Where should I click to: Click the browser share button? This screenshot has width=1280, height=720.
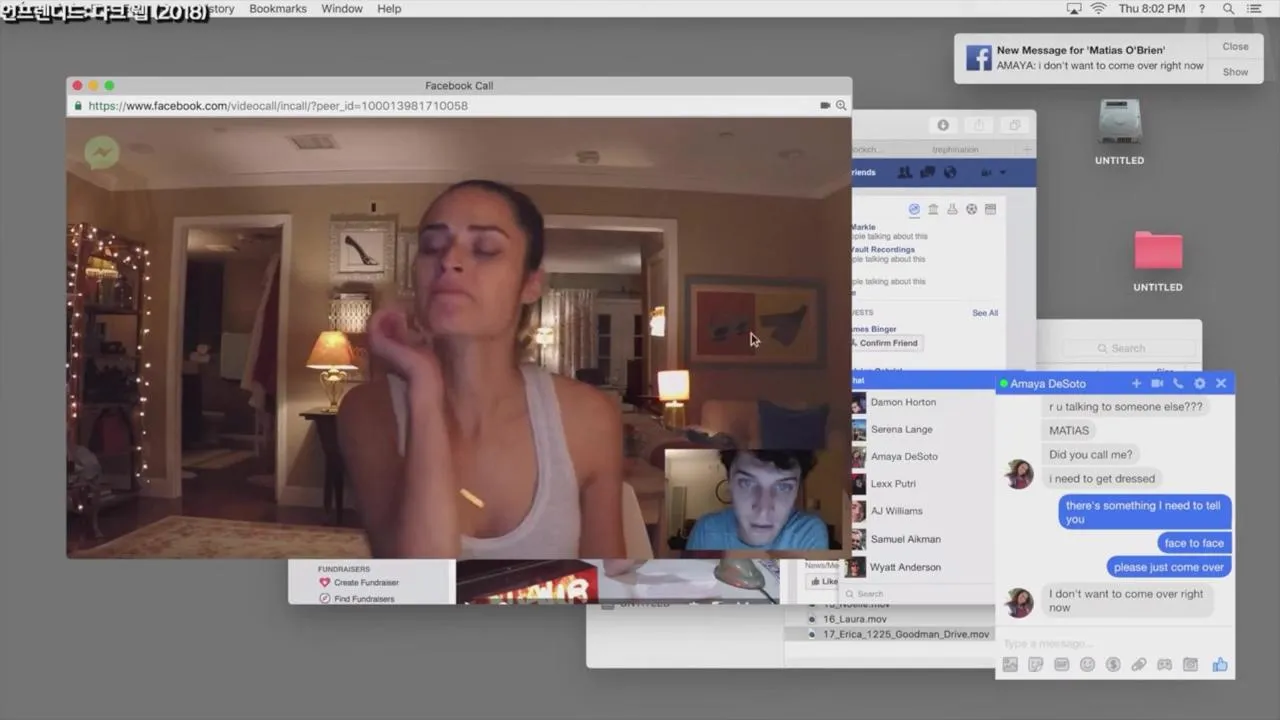tap(979, 125)
